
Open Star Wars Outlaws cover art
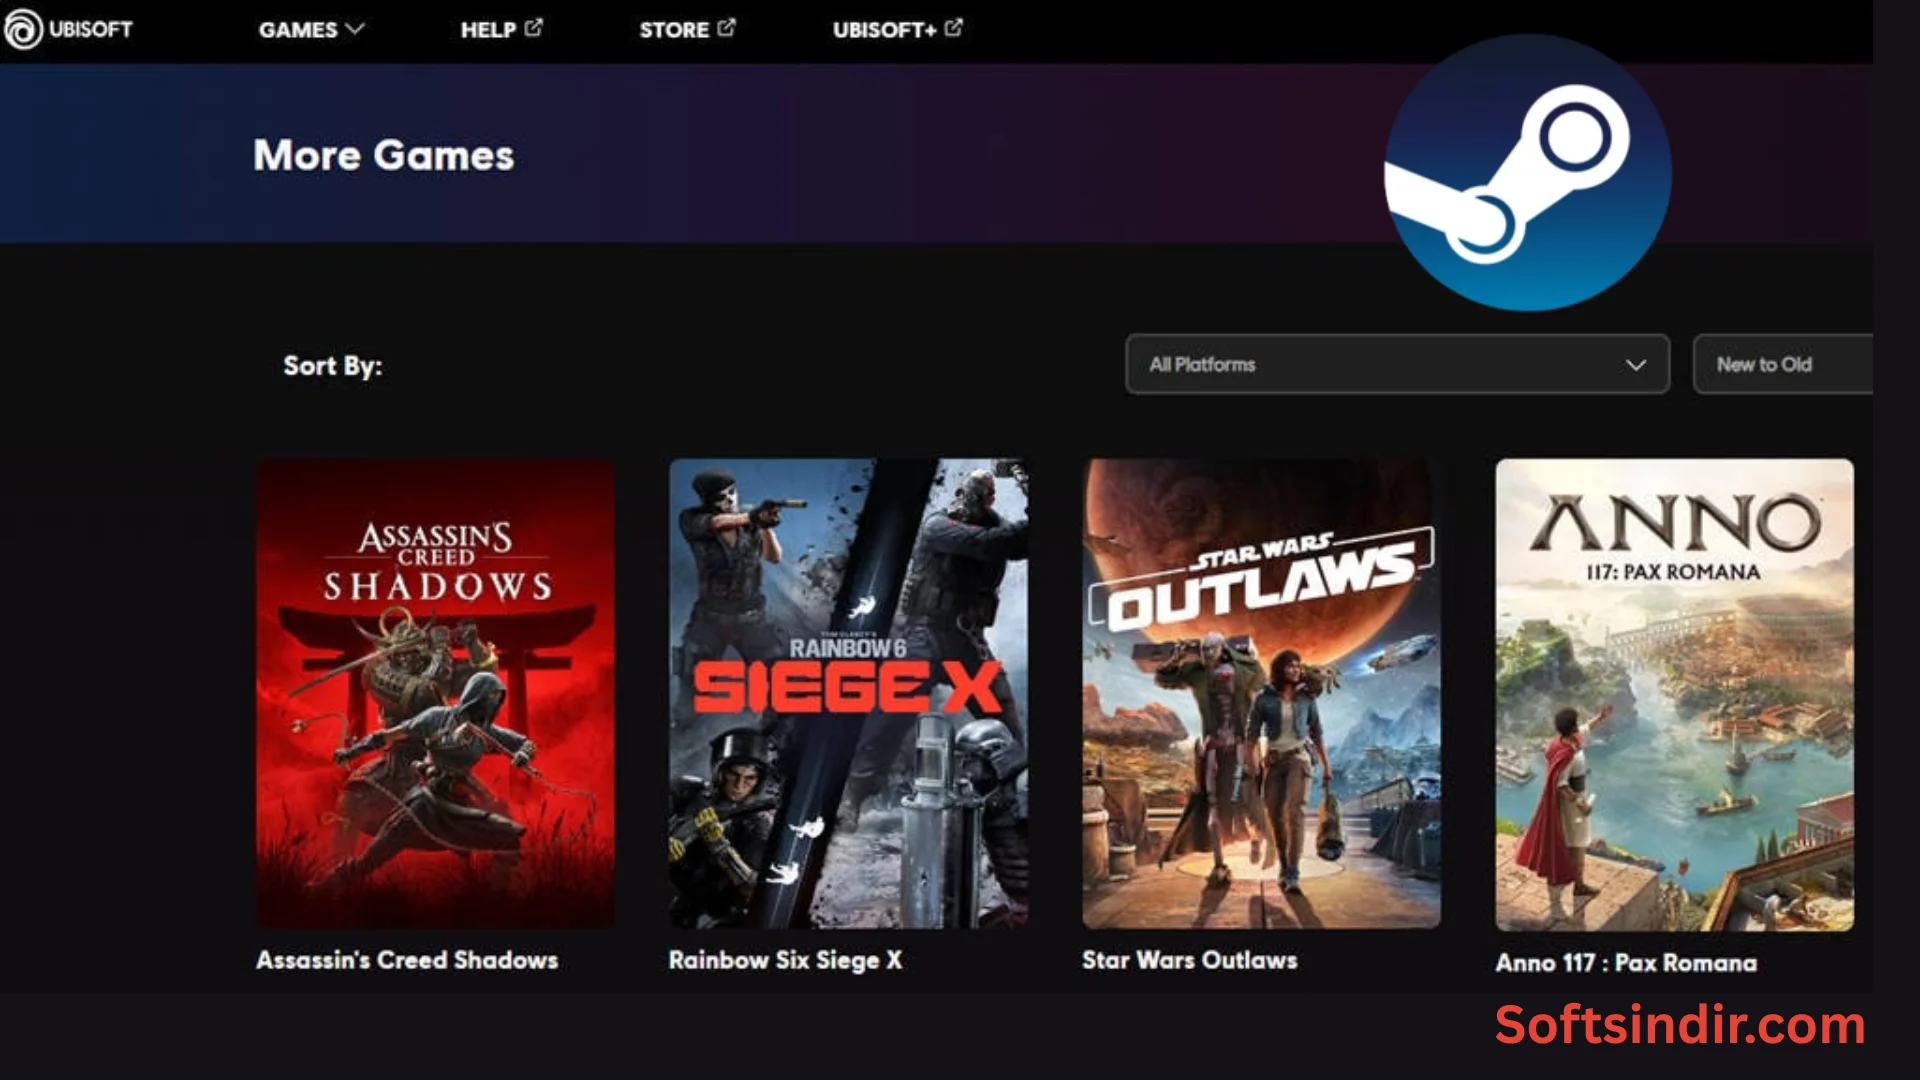pos(1261,693)
